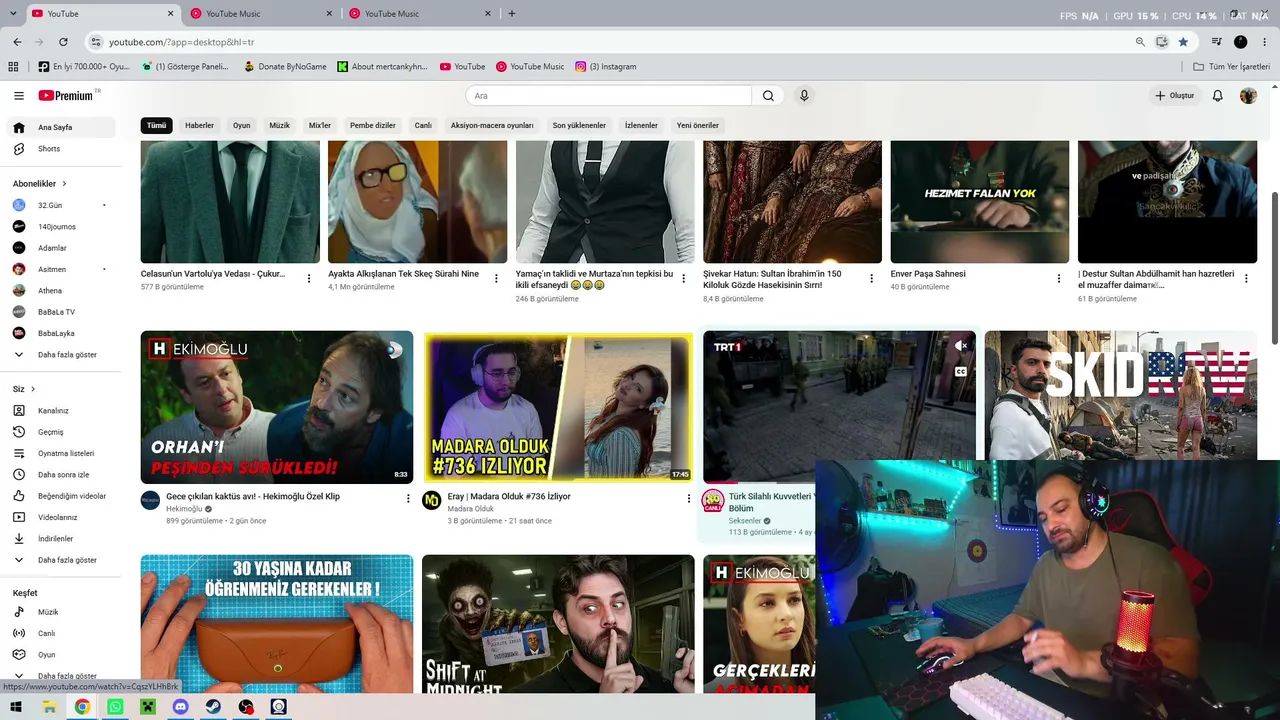The width and height of the screenshot is (1280, 720).
Task: Click the Chrome address bar URL
Action: click(182, 42)
